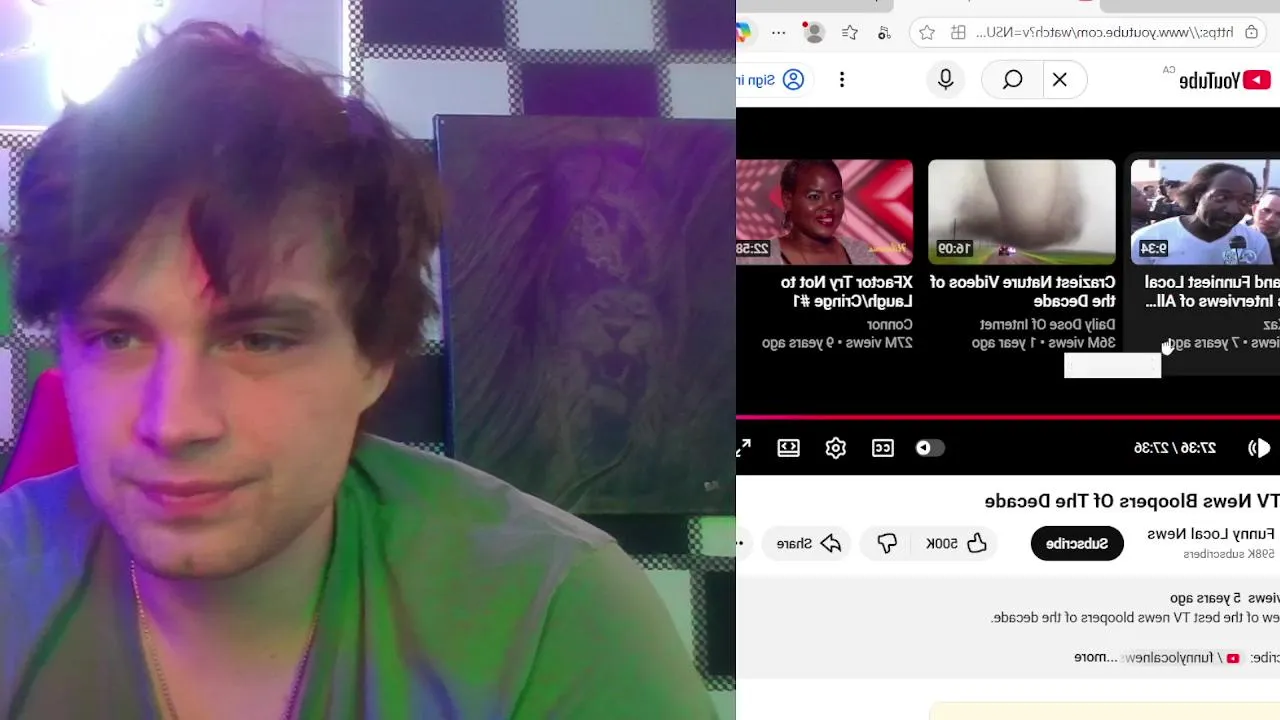Open the browser profile avatar

(x=814, y=32)
